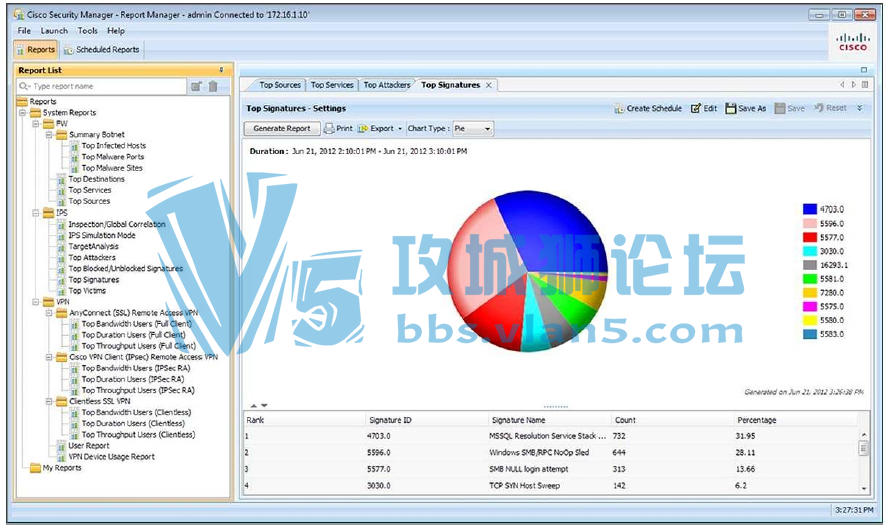Viewport: 891px width, 529px height.
Task: Switch to the Top Attackers tab
Action: 387,85
